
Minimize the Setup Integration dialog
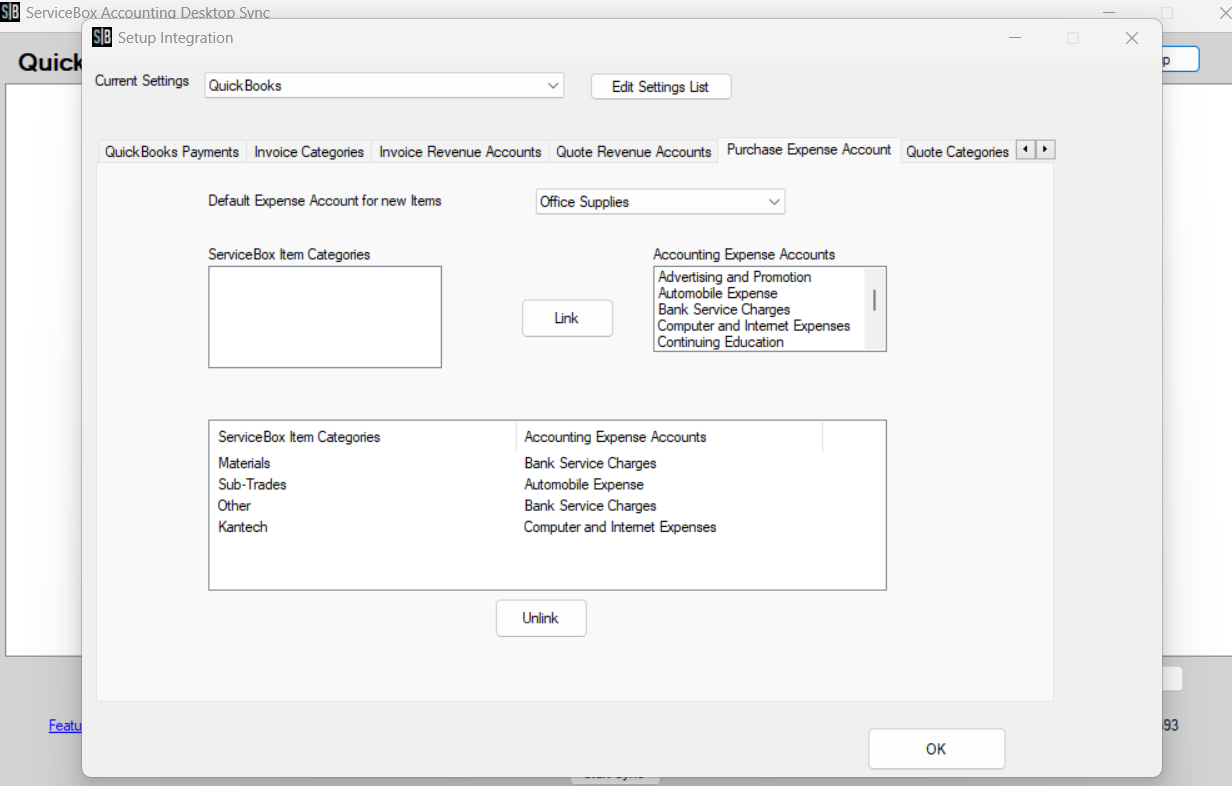1015,38
